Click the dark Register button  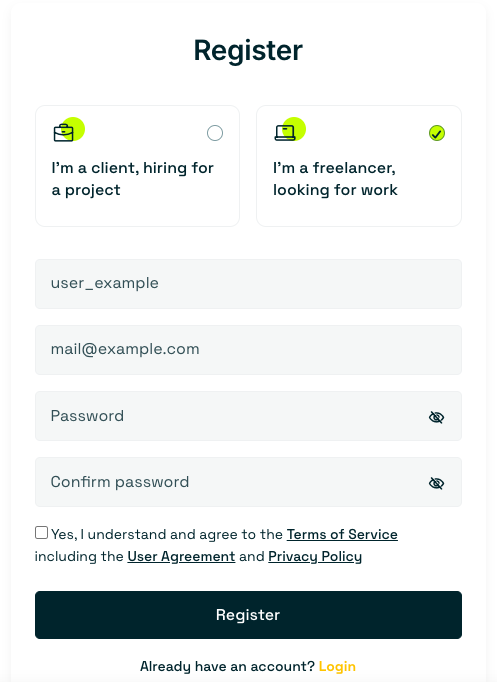click(x=248, y=615)
